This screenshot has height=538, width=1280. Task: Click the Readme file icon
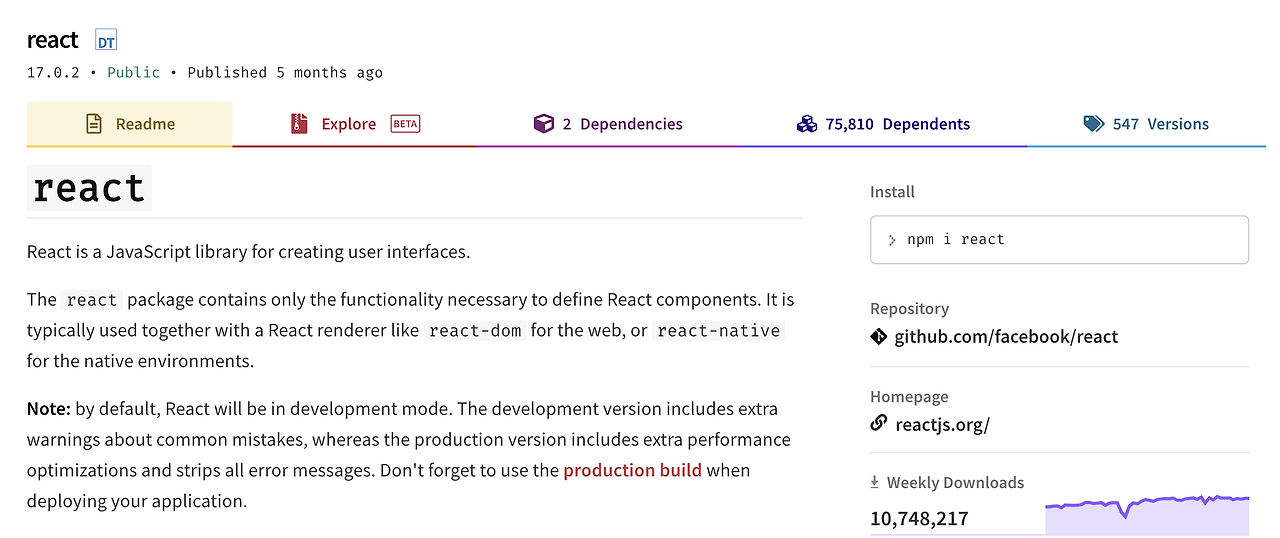pos(94,124)
